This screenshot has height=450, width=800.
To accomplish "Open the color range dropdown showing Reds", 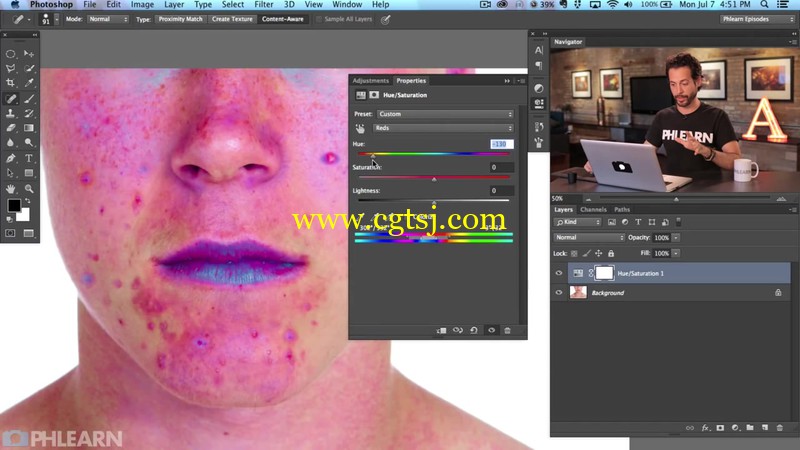I will [x=443, y=128].
